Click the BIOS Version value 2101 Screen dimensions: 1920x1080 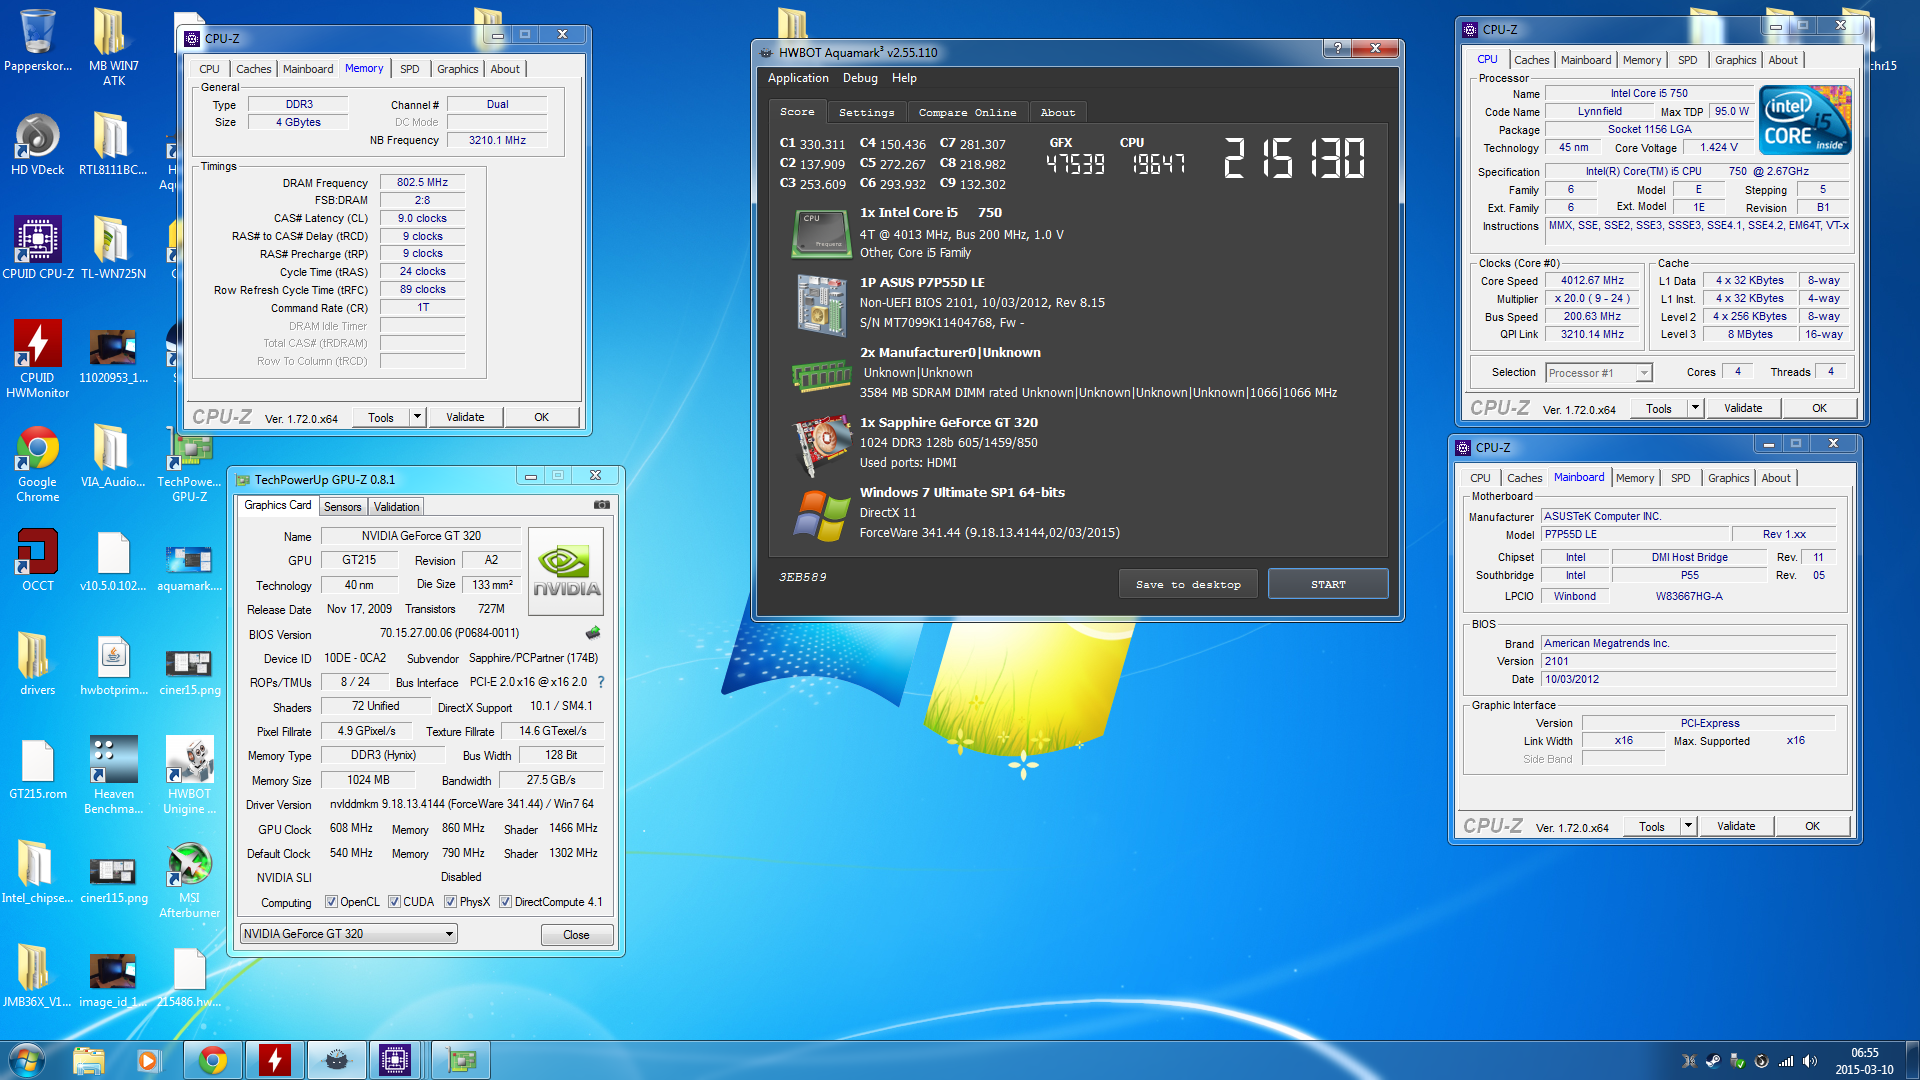pos(1688,661)
